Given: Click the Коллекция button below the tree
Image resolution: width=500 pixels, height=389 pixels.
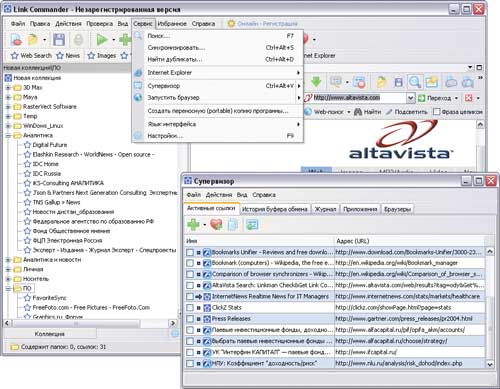Looking at the screenshot, I should (50, 334).
